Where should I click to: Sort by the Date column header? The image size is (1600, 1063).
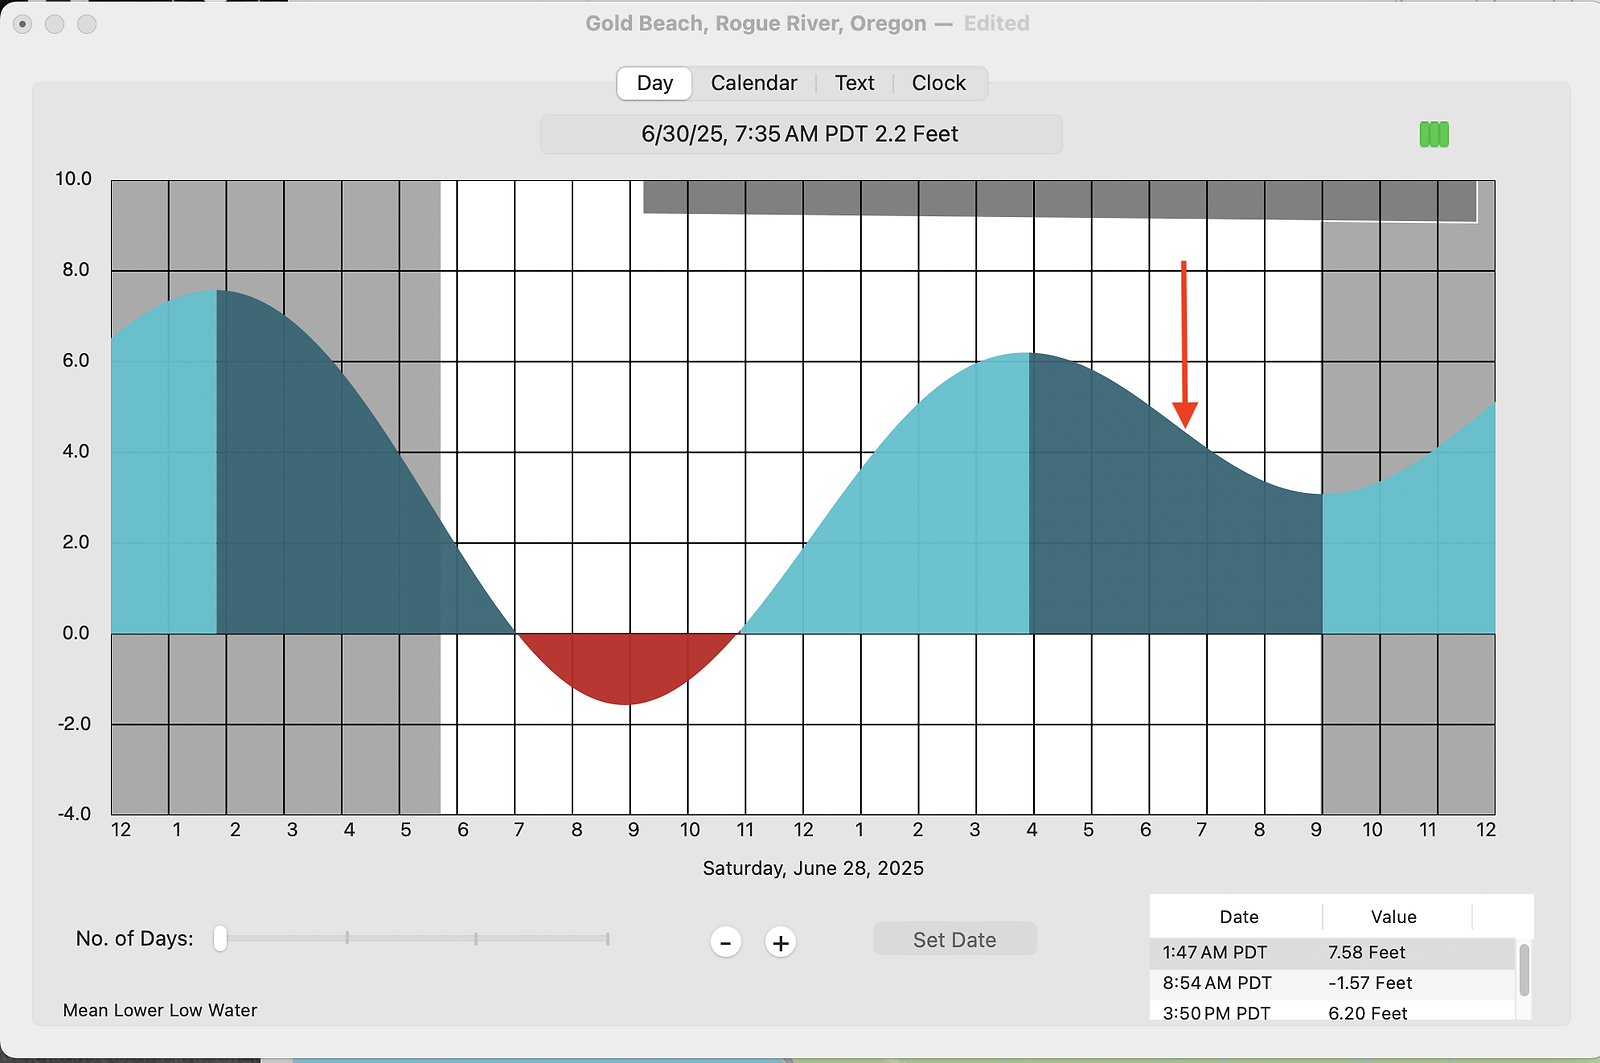[1238, 916]
